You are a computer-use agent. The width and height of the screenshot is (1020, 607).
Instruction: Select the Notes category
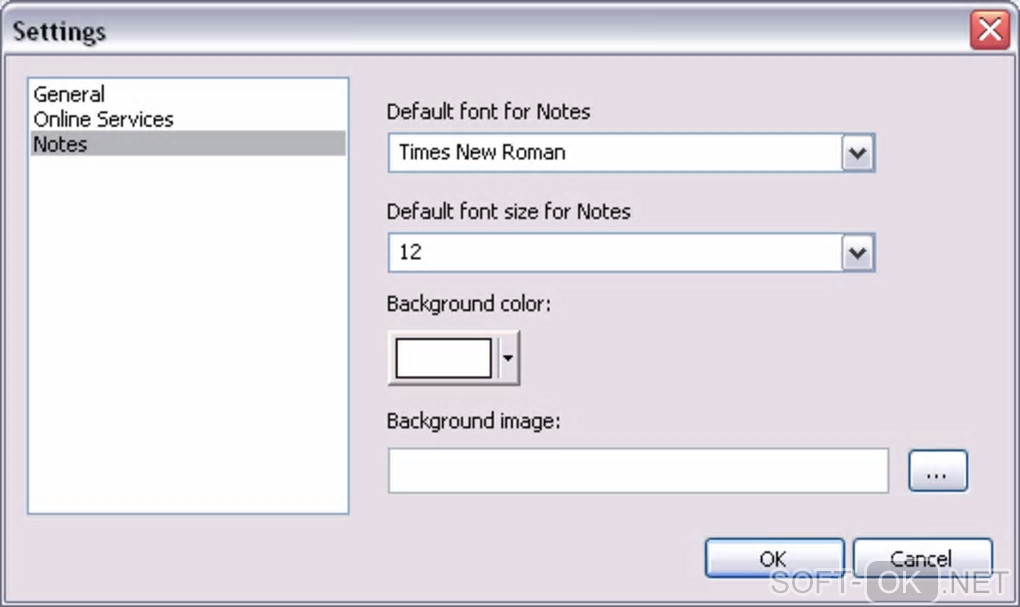(61, 144)
